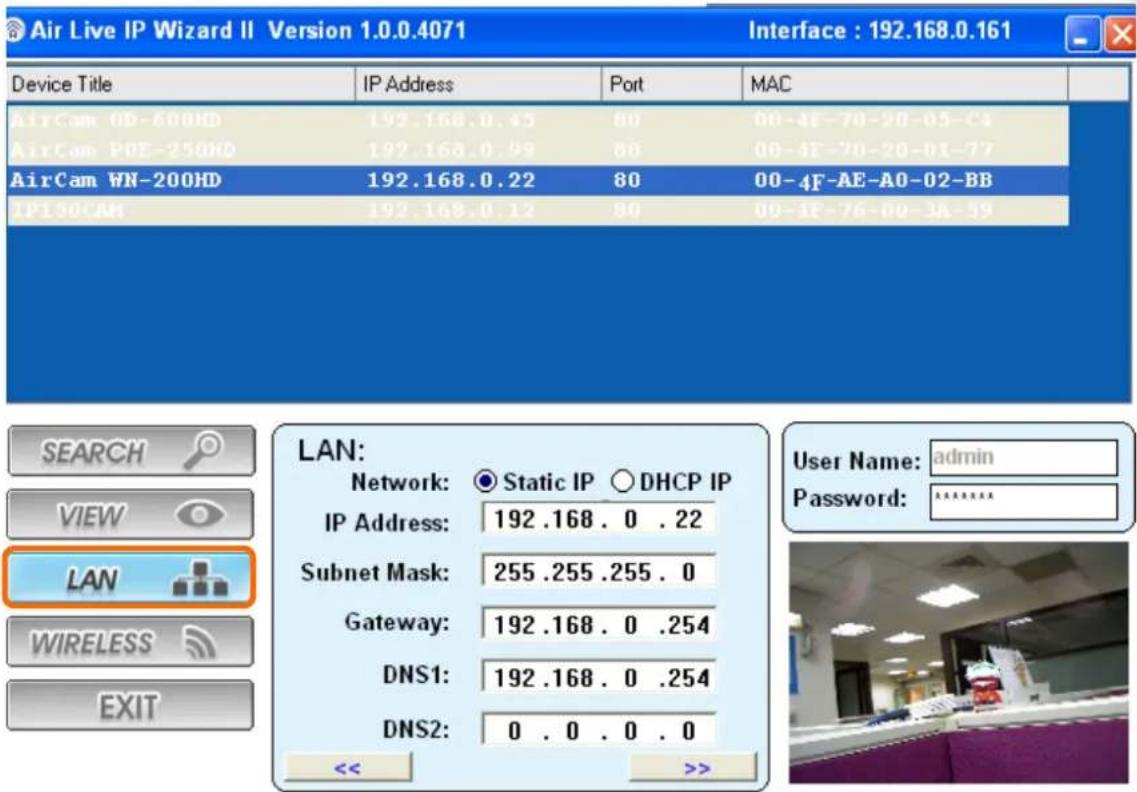Viewport: 1137px width, 792px height.
Task: Select the AirCam OD-600HD device row
Action: [x=537, y=120]
